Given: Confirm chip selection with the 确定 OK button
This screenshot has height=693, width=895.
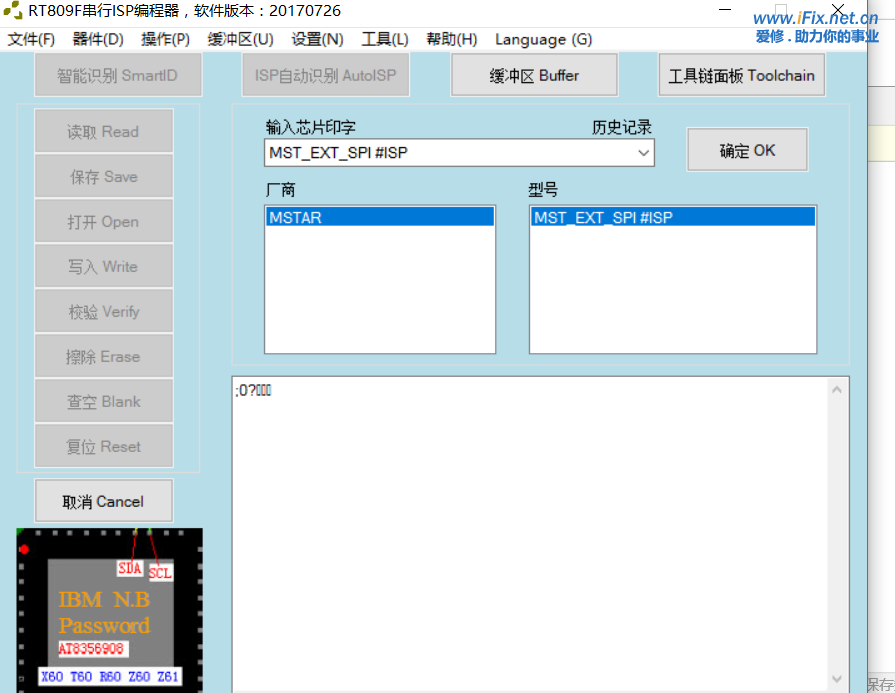Looking at the screenshot, I should click(747, 149).
